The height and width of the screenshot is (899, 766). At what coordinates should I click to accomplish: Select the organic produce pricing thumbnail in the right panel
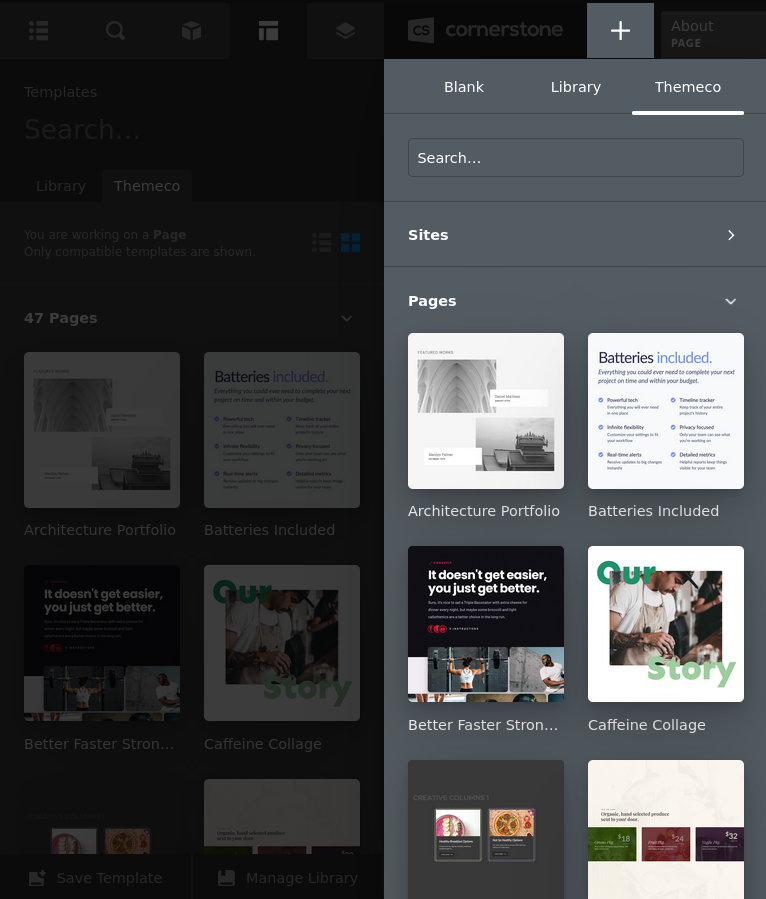tap(666, 830)
